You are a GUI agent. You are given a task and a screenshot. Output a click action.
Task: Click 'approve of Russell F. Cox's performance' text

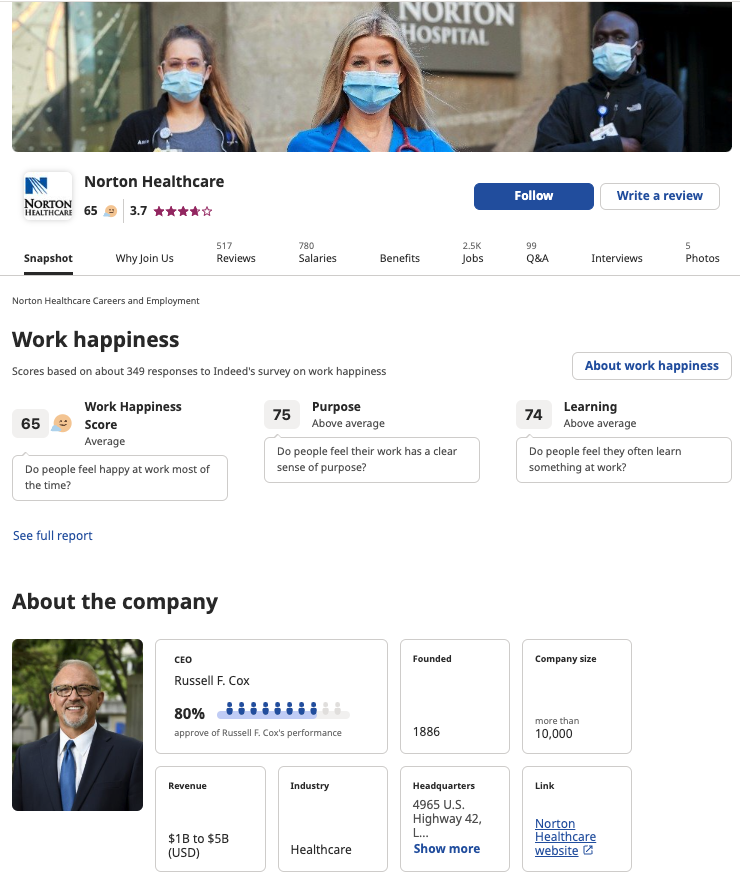tap(258, 733)
